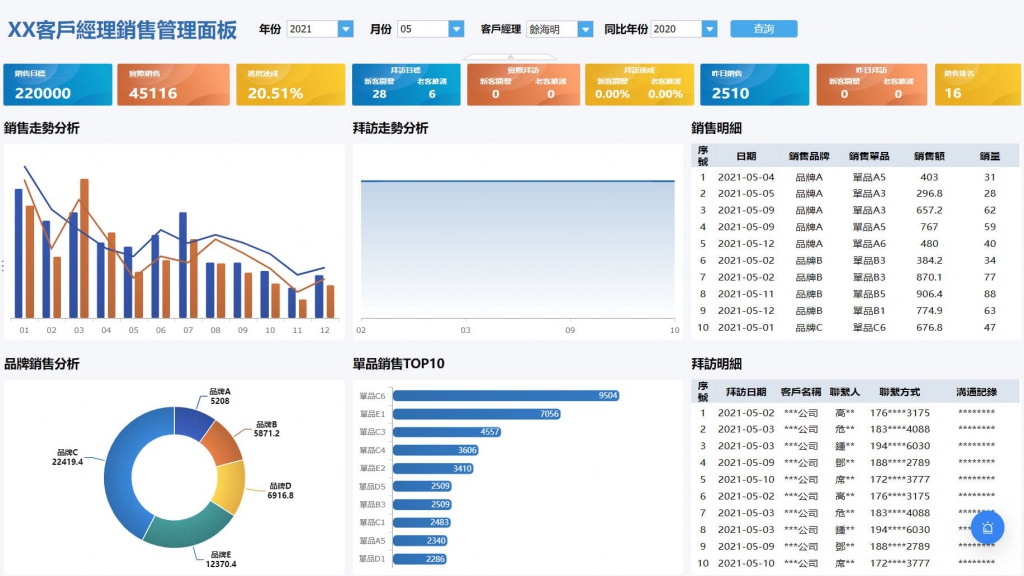Click the 品牌銷售分析 section heading
Screen dimensions: 1024x576
click(x=42, y=364)
